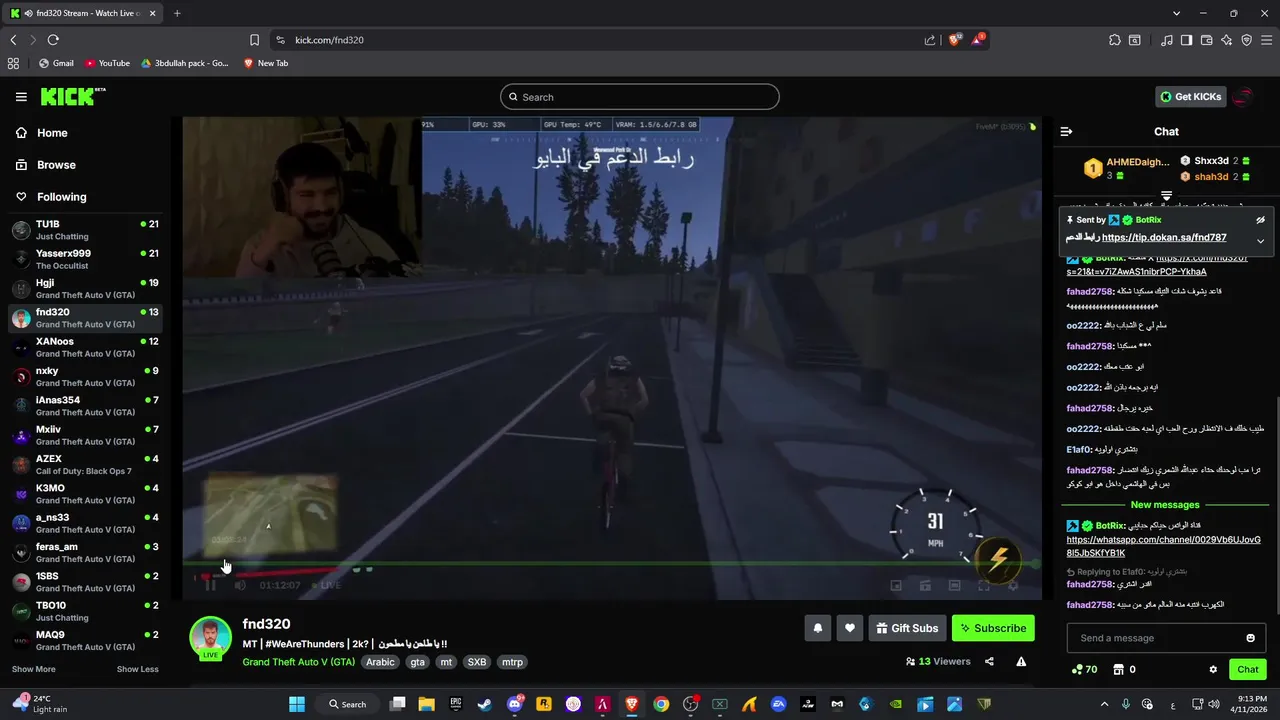Click Show More in sidebar
The height and width of the screenshot is (720, 1280).
34,669
